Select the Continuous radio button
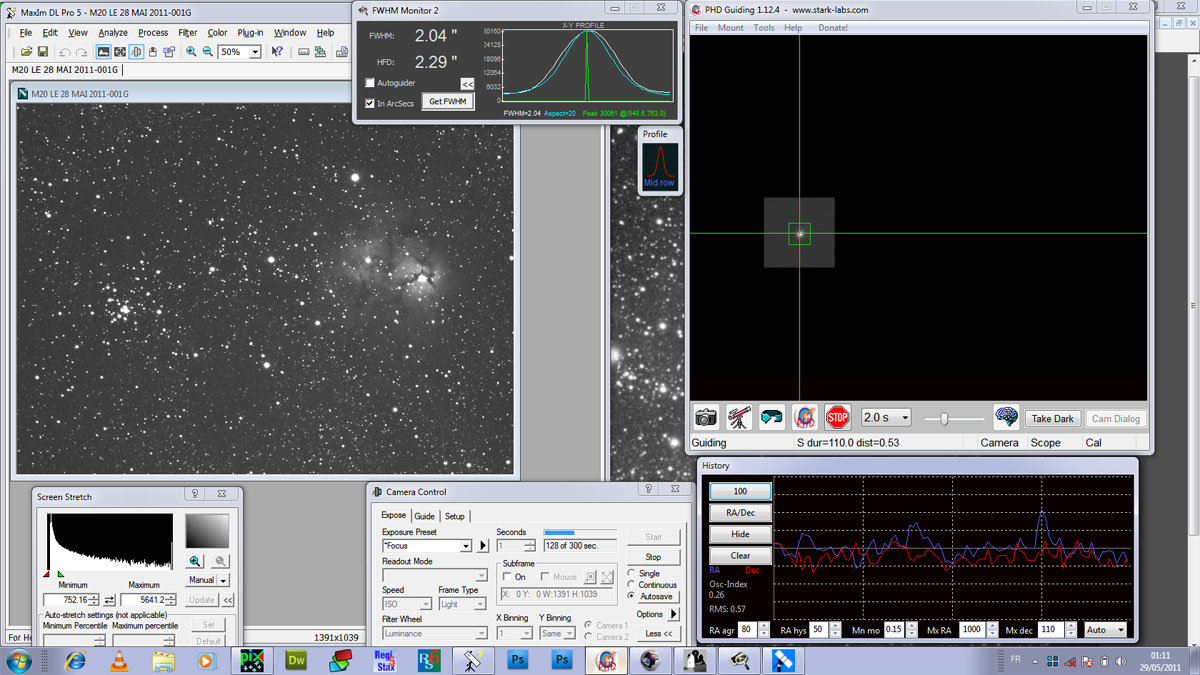Image resolution: width=1200 pixels, height=675 pixels. [632, 585]
